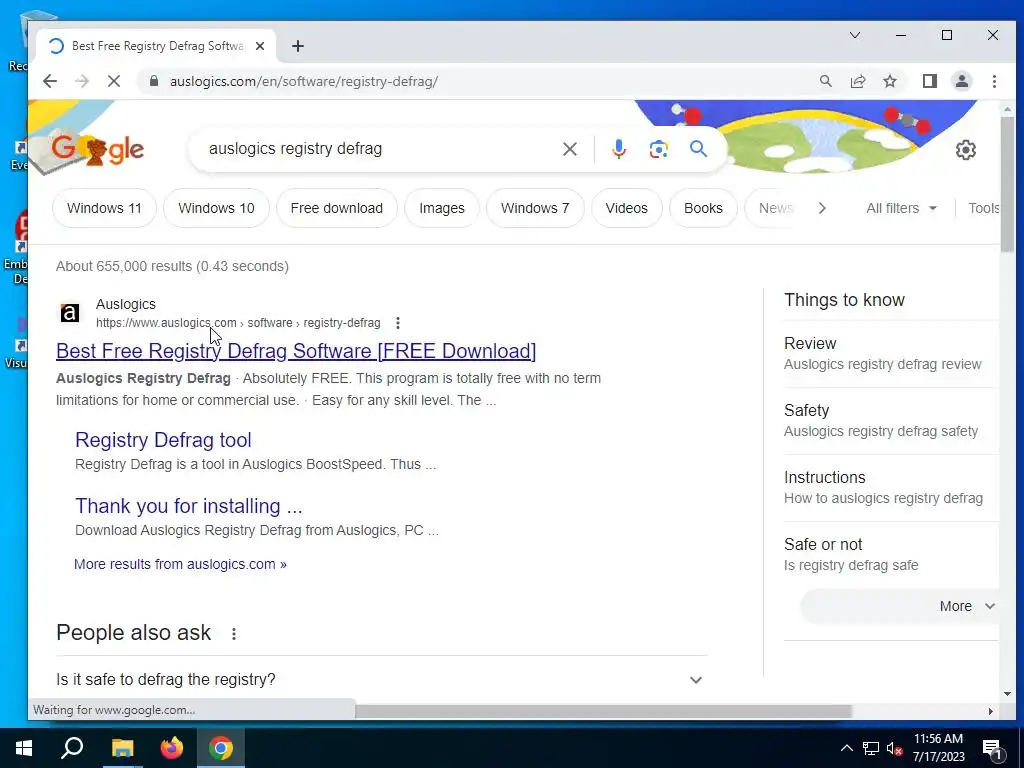Image resolution: width=1024 pixels, height=768 pixels.
Task: Open the All filters dropdown
Action: 901,208
